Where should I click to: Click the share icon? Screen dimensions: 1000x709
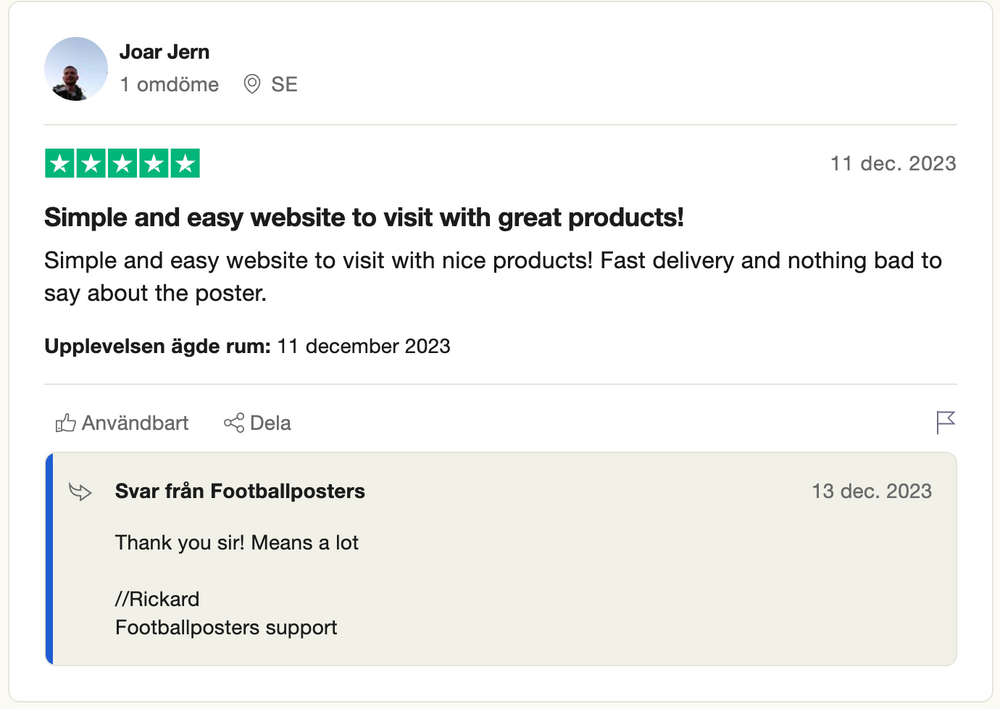[x=234, y=423]
